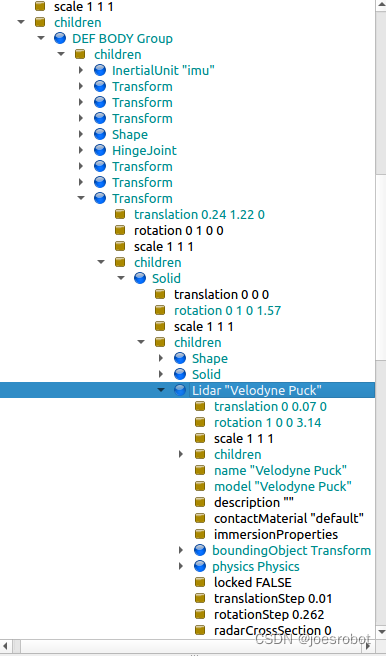Click the cube icon beside radarCrossSection 0
This screenshot has width=386, height=656.
coord(200,630)
